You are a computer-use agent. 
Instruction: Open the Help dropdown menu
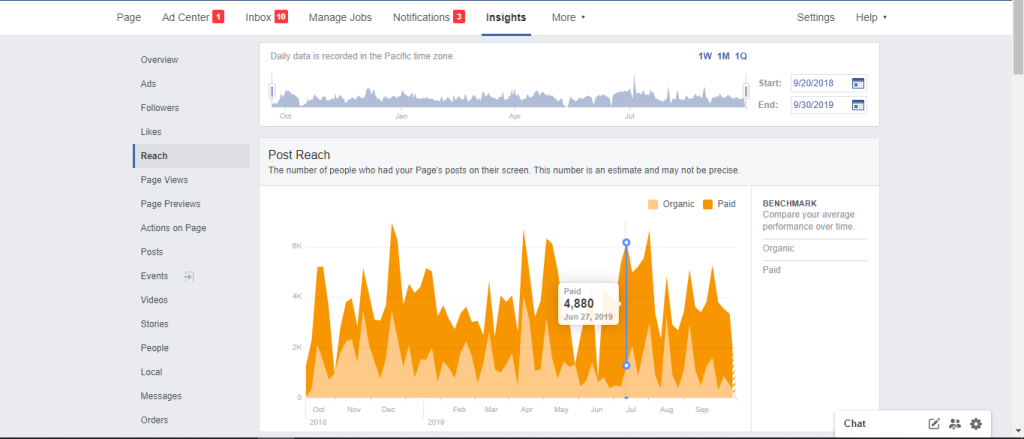(870, 17)
